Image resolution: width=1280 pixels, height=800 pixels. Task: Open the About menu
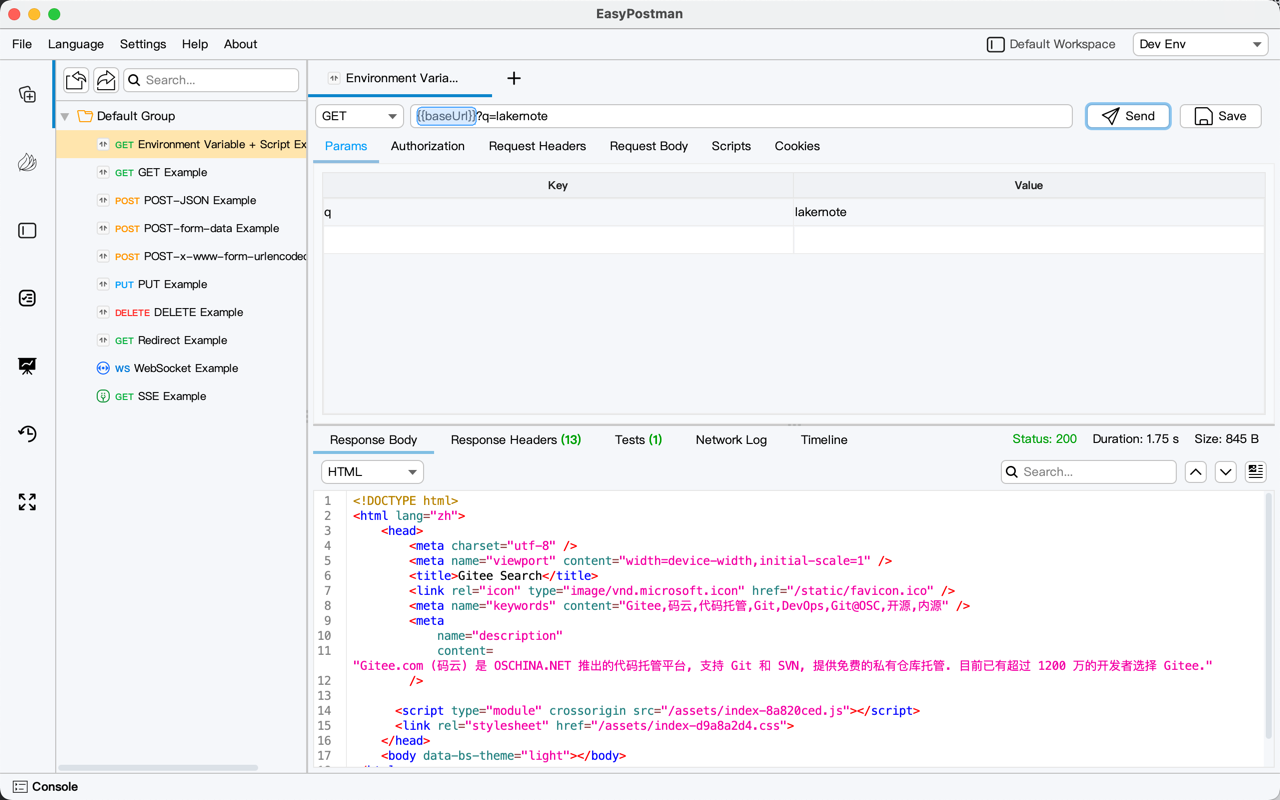[x=240, y=44]
